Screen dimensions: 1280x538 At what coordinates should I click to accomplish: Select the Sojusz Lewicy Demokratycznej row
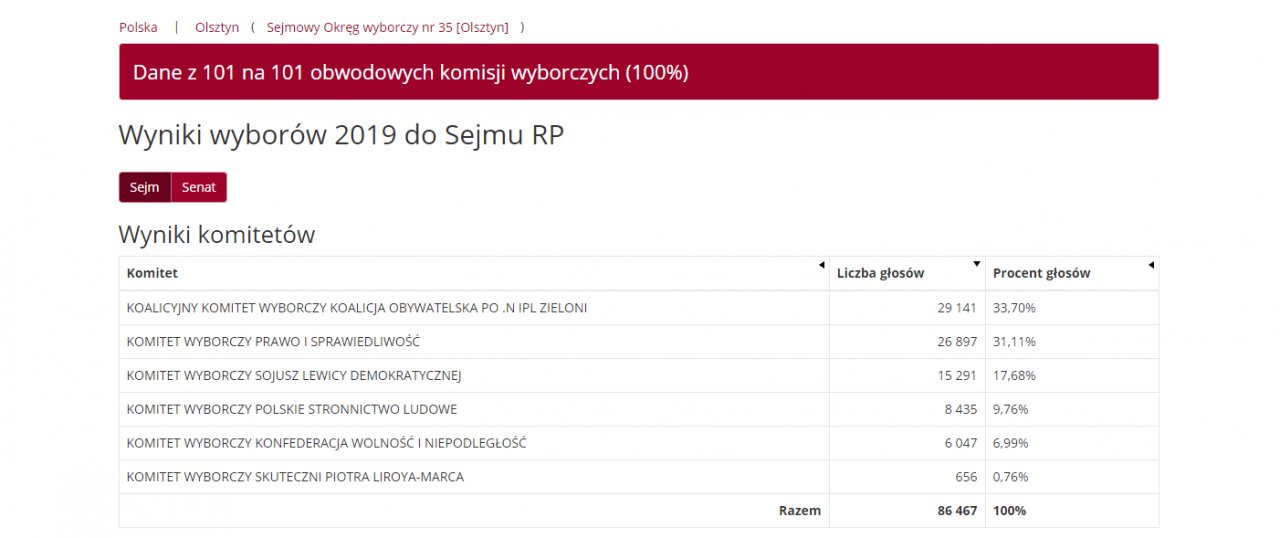639,376
